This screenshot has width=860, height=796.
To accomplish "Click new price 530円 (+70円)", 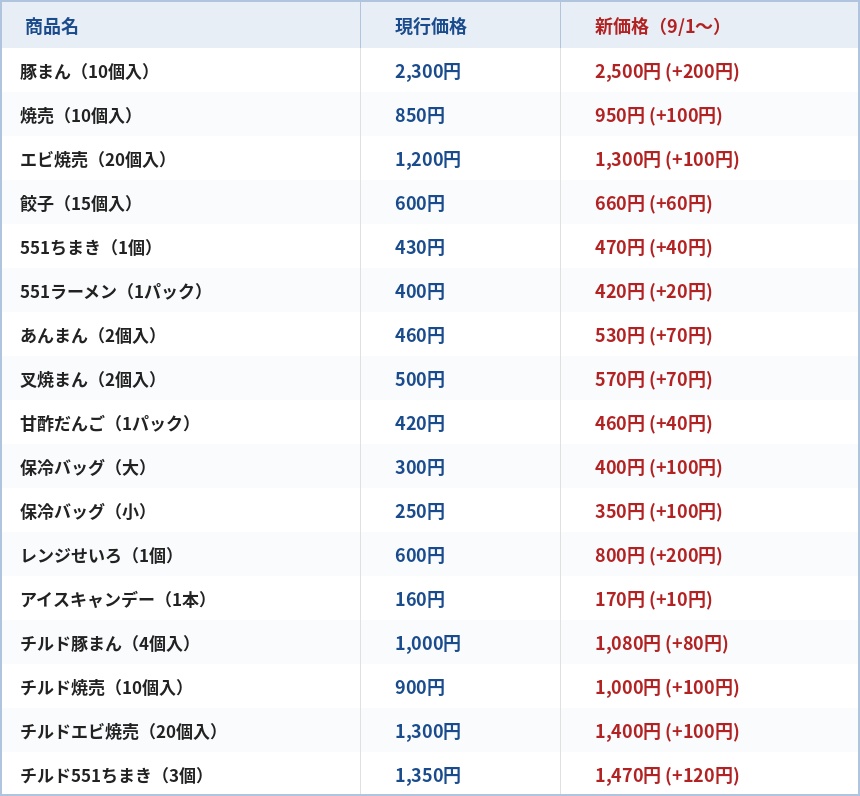I will [653, 335].
